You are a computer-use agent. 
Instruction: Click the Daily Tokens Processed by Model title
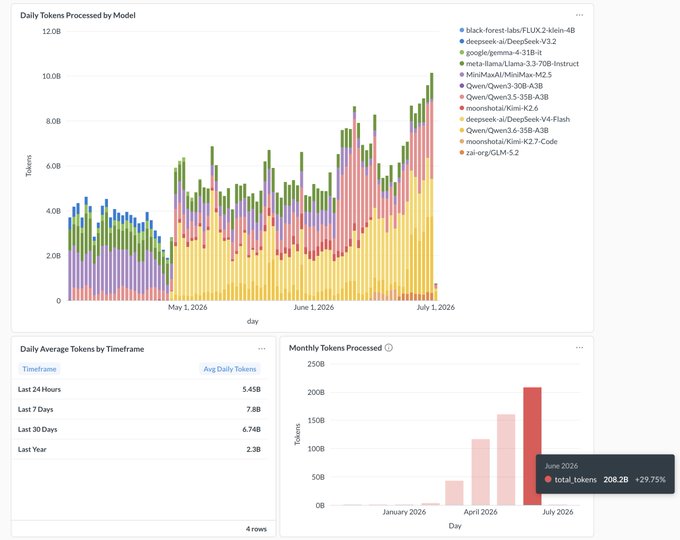pyautogui.click(x=78, y=15)
